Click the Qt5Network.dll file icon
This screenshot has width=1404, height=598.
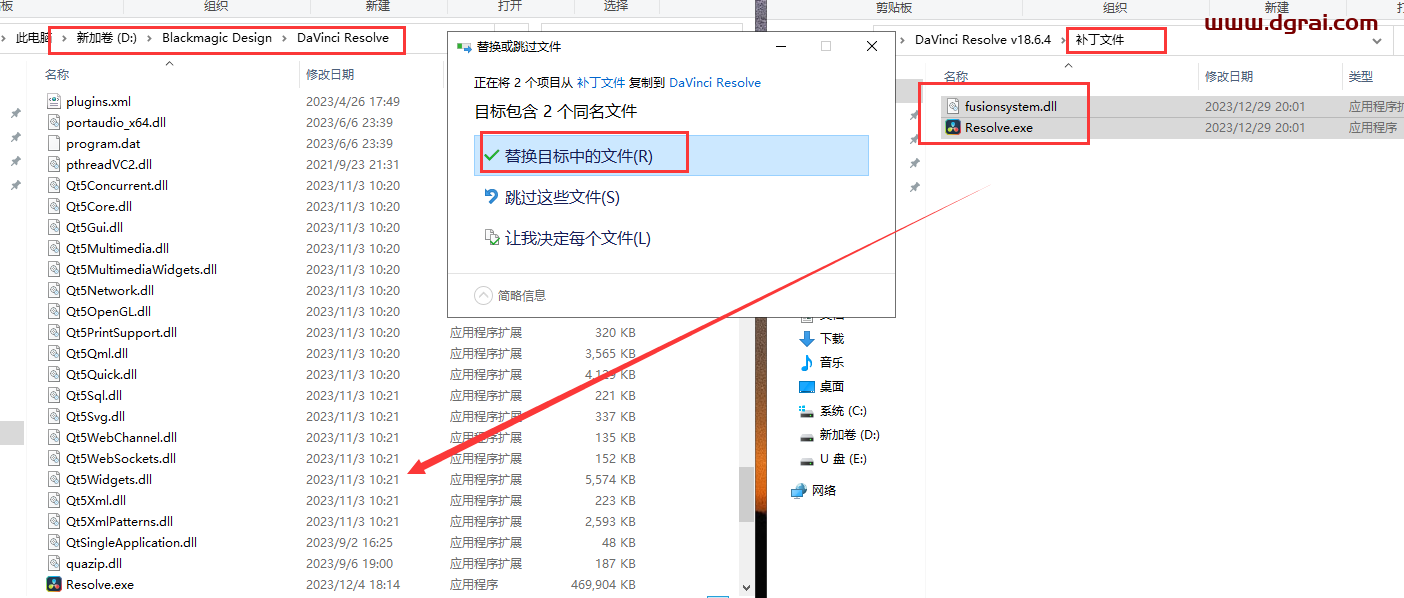pyautogui.click(x=55, y=290)
